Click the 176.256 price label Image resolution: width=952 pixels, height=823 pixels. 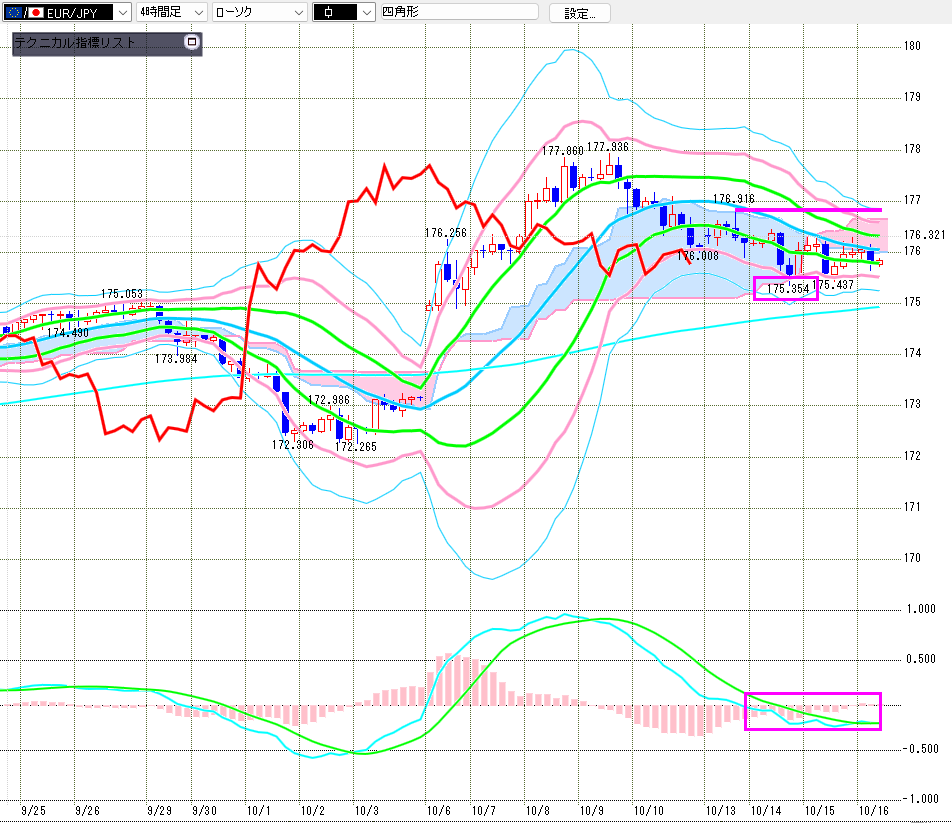(x=445, y=233)
